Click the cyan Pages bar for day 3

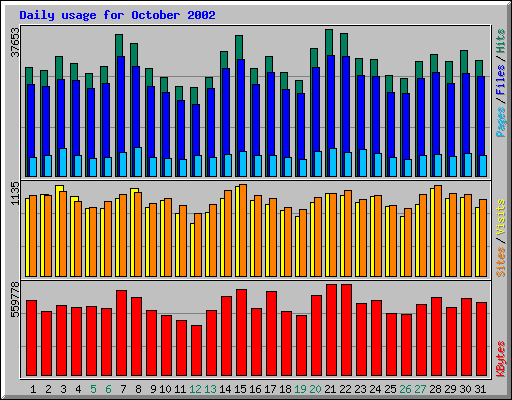point(63,162)
